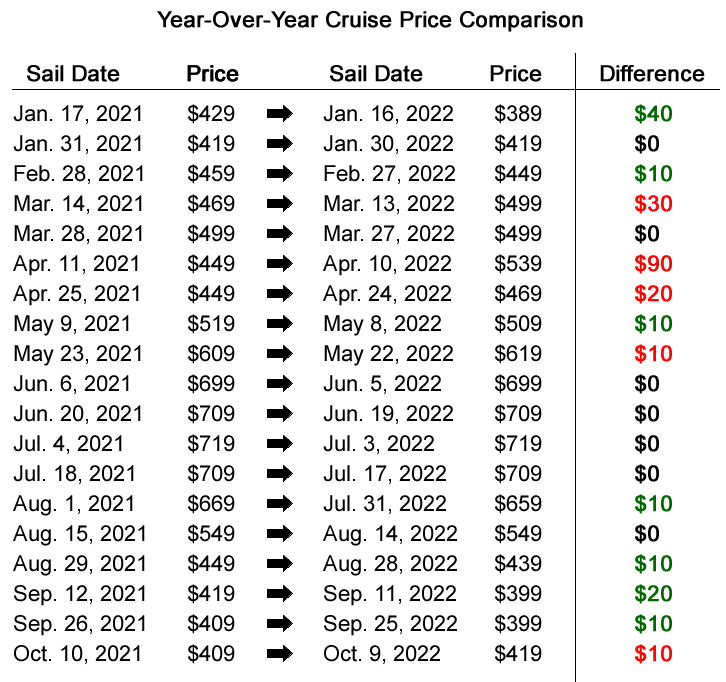Viewport: 726px width, 682px height.
Task: Select the Oct. 9, 2022 sail date
Action: pos(383,654)
